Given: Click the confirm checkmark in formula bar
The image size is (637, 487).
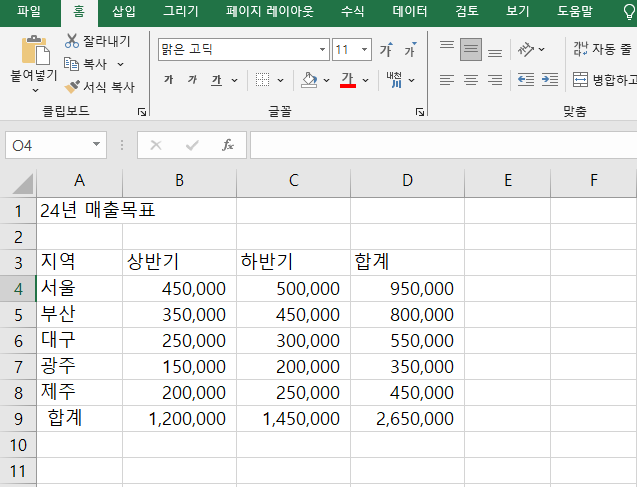Looking at the screenshot, I should point(192,145).
